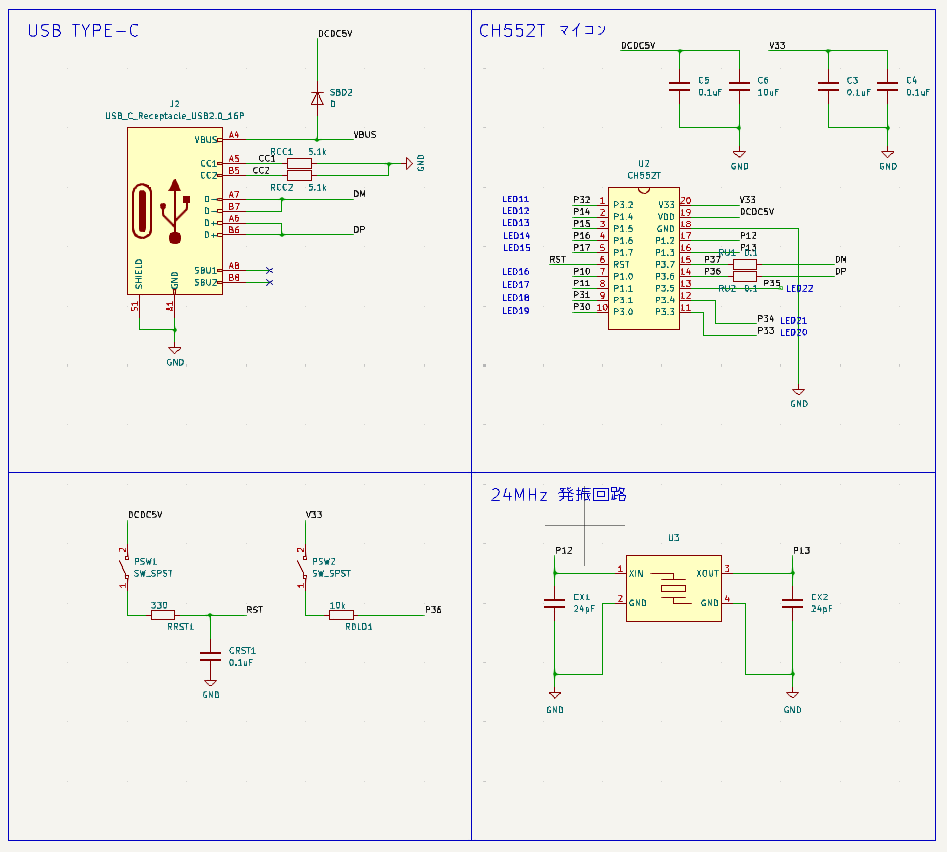Viewport: 947px width, 852px height.
Task: Click the LED15 text label
Action: 517,248
